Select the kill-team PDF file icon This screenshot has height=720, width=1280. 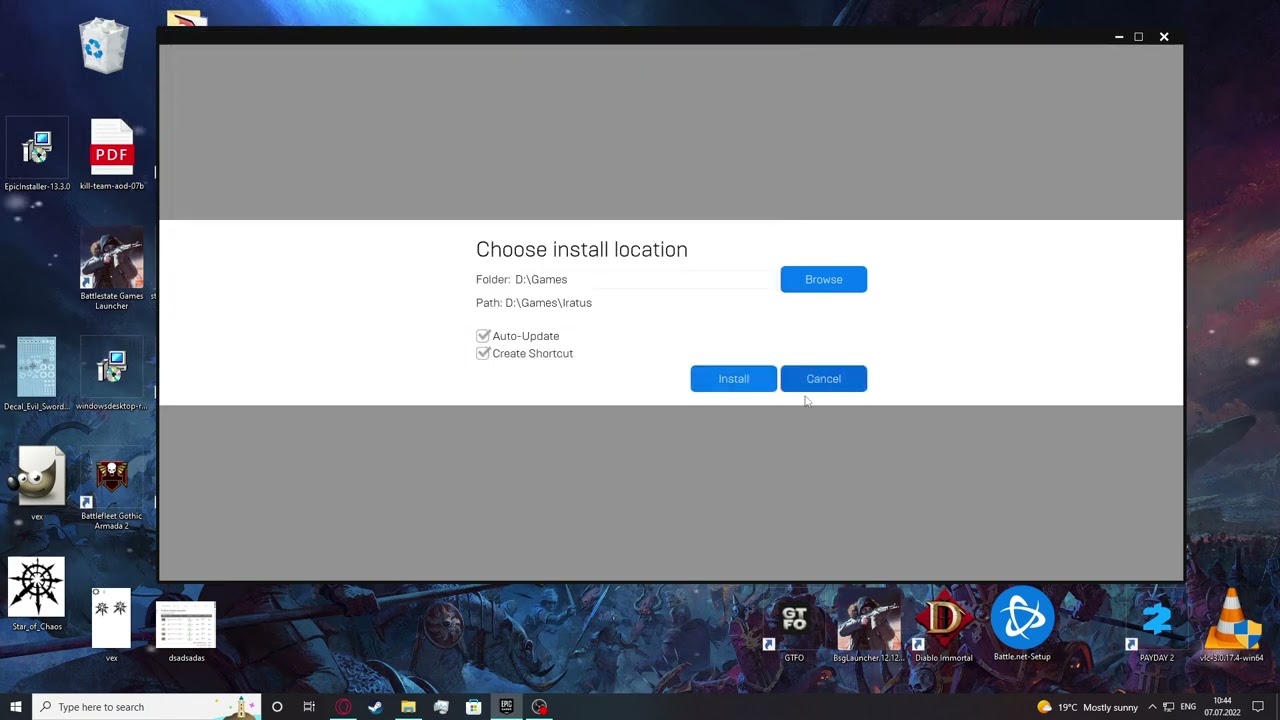point(112,155)
